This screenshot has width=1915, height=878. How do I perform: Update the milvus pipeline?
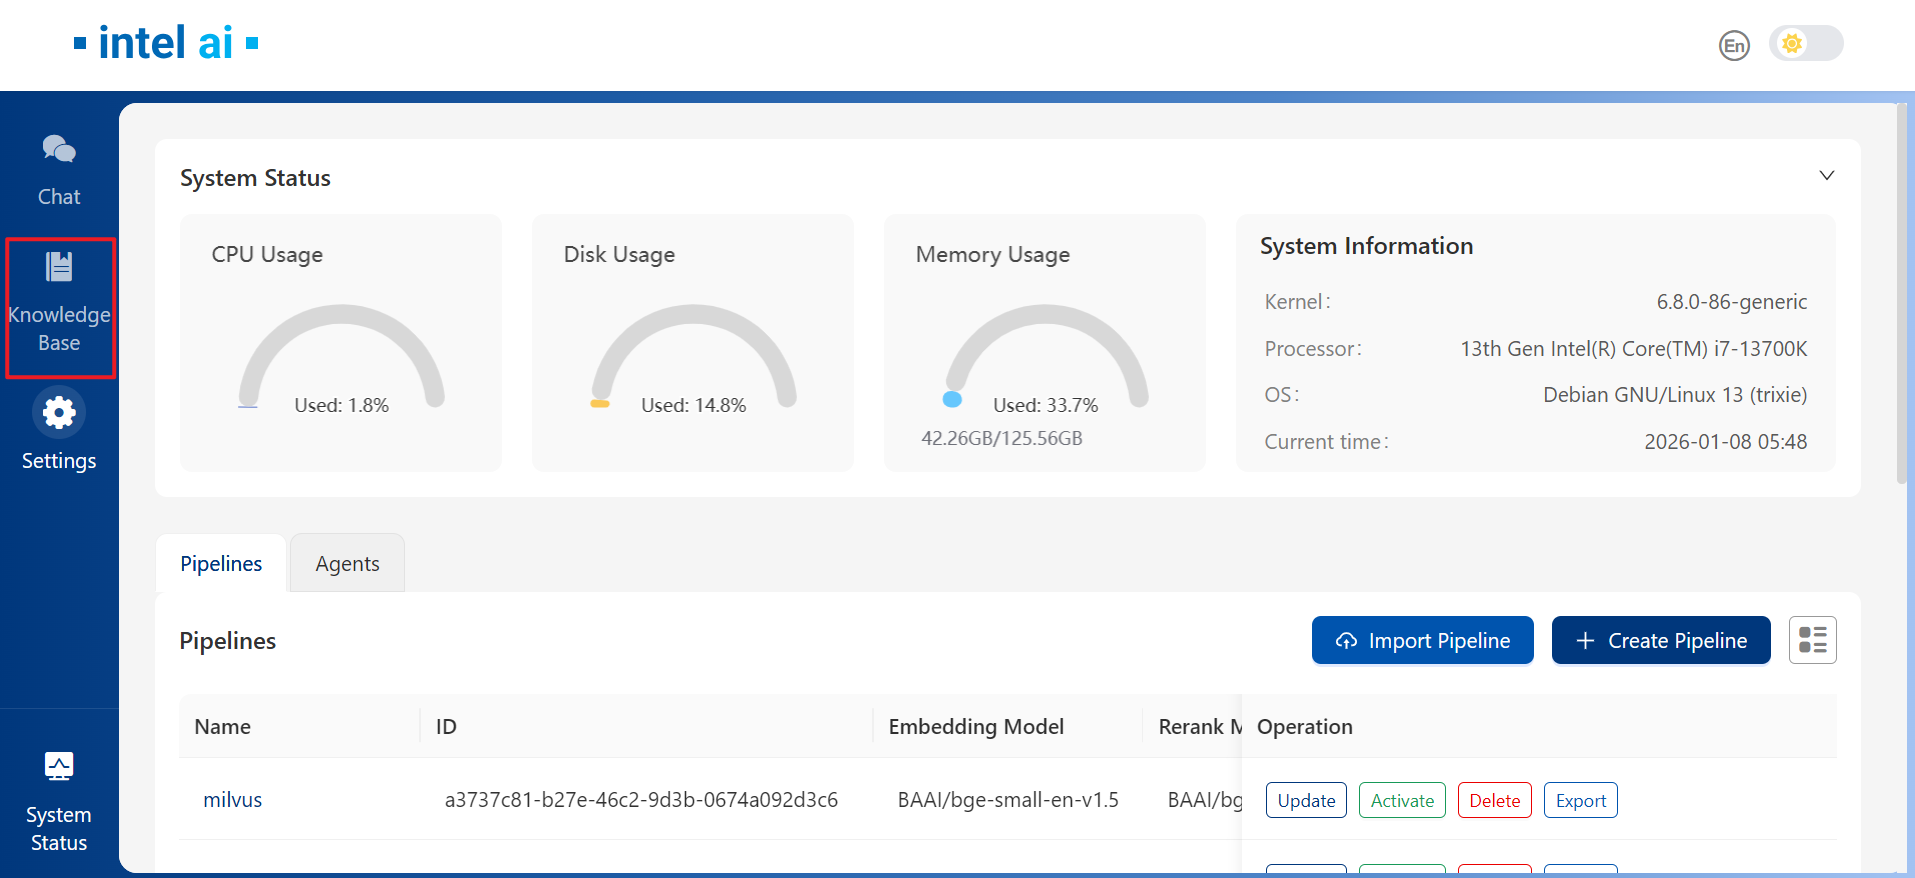click(x=1306, y=800)
